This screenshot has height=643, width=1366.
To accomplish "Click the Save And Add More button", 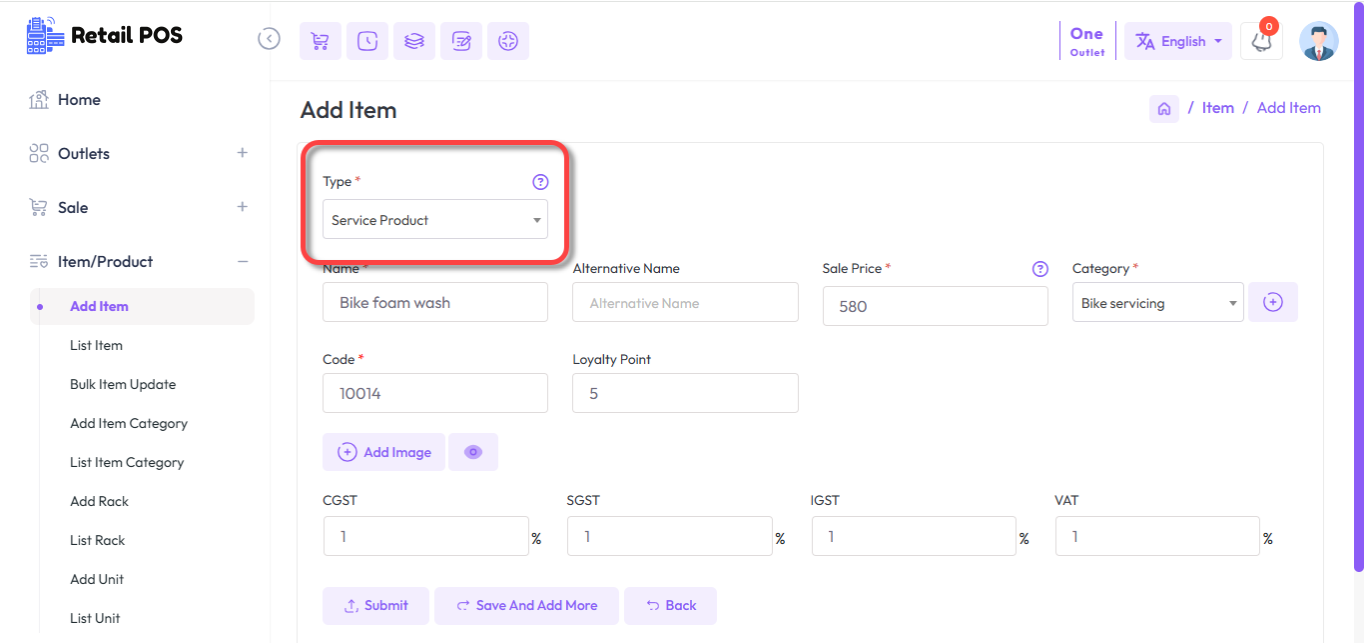I will (526, 605).
